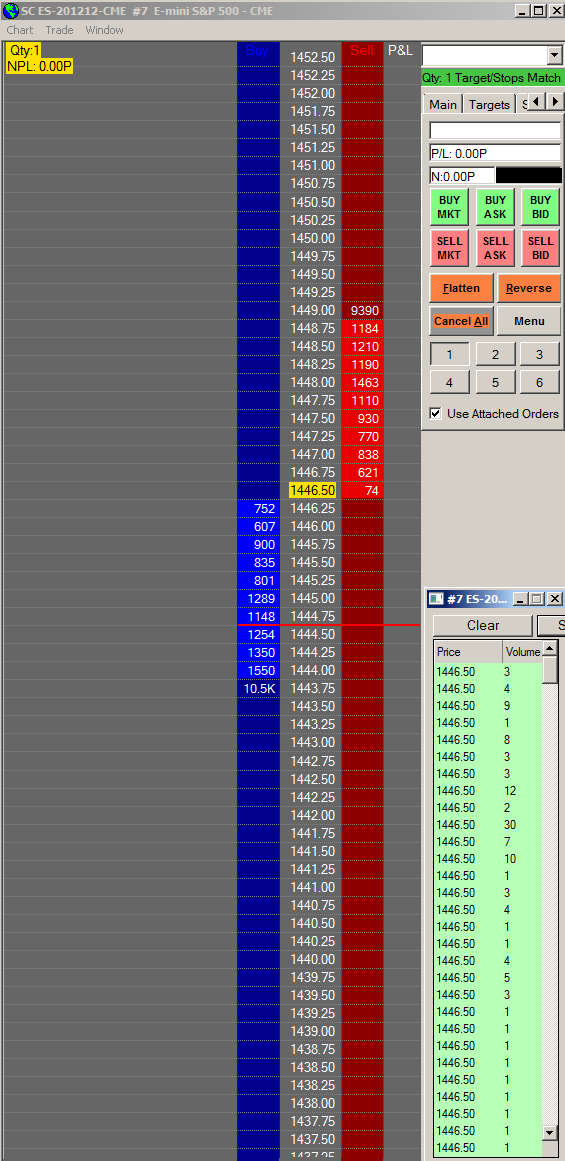Select quantity preset button 1
The width and height of the screenshot is (565, 1161).
point(449,355)
